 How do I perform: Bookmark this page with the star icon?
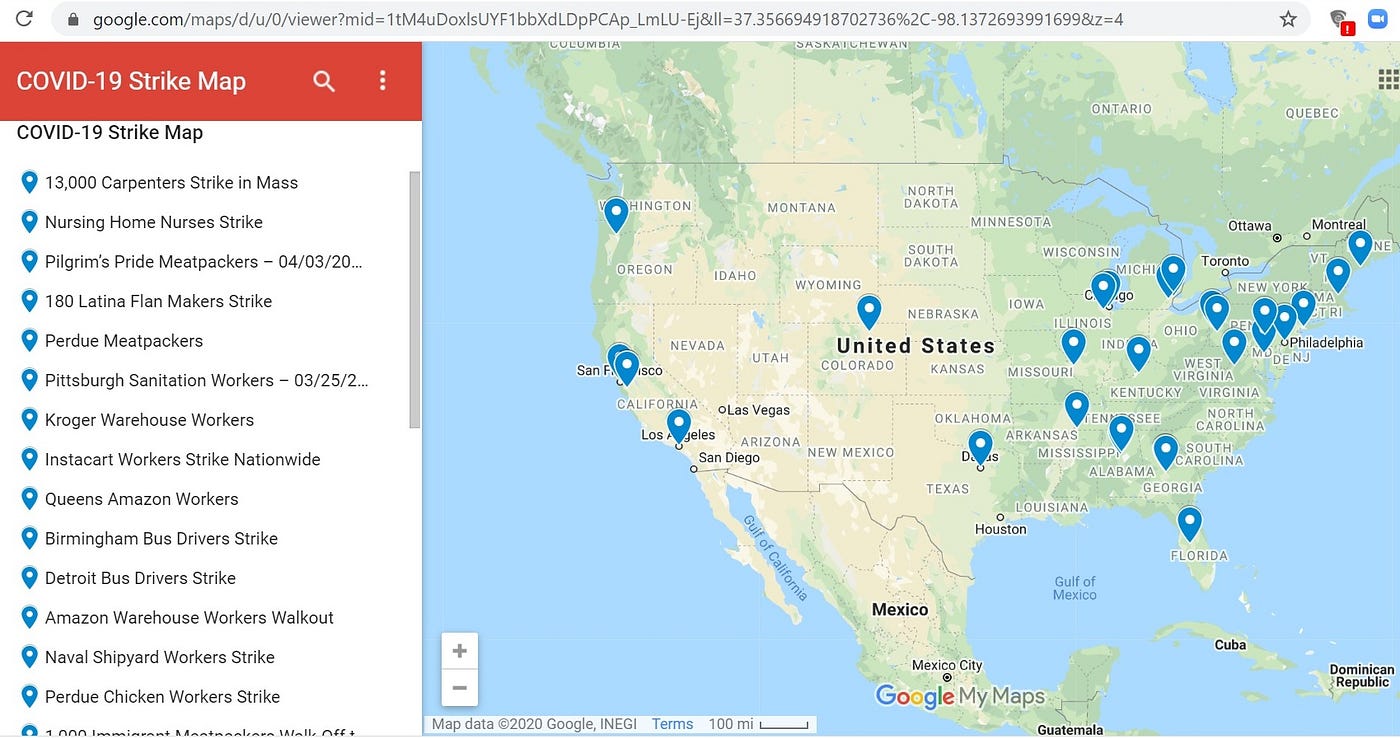1288,19
